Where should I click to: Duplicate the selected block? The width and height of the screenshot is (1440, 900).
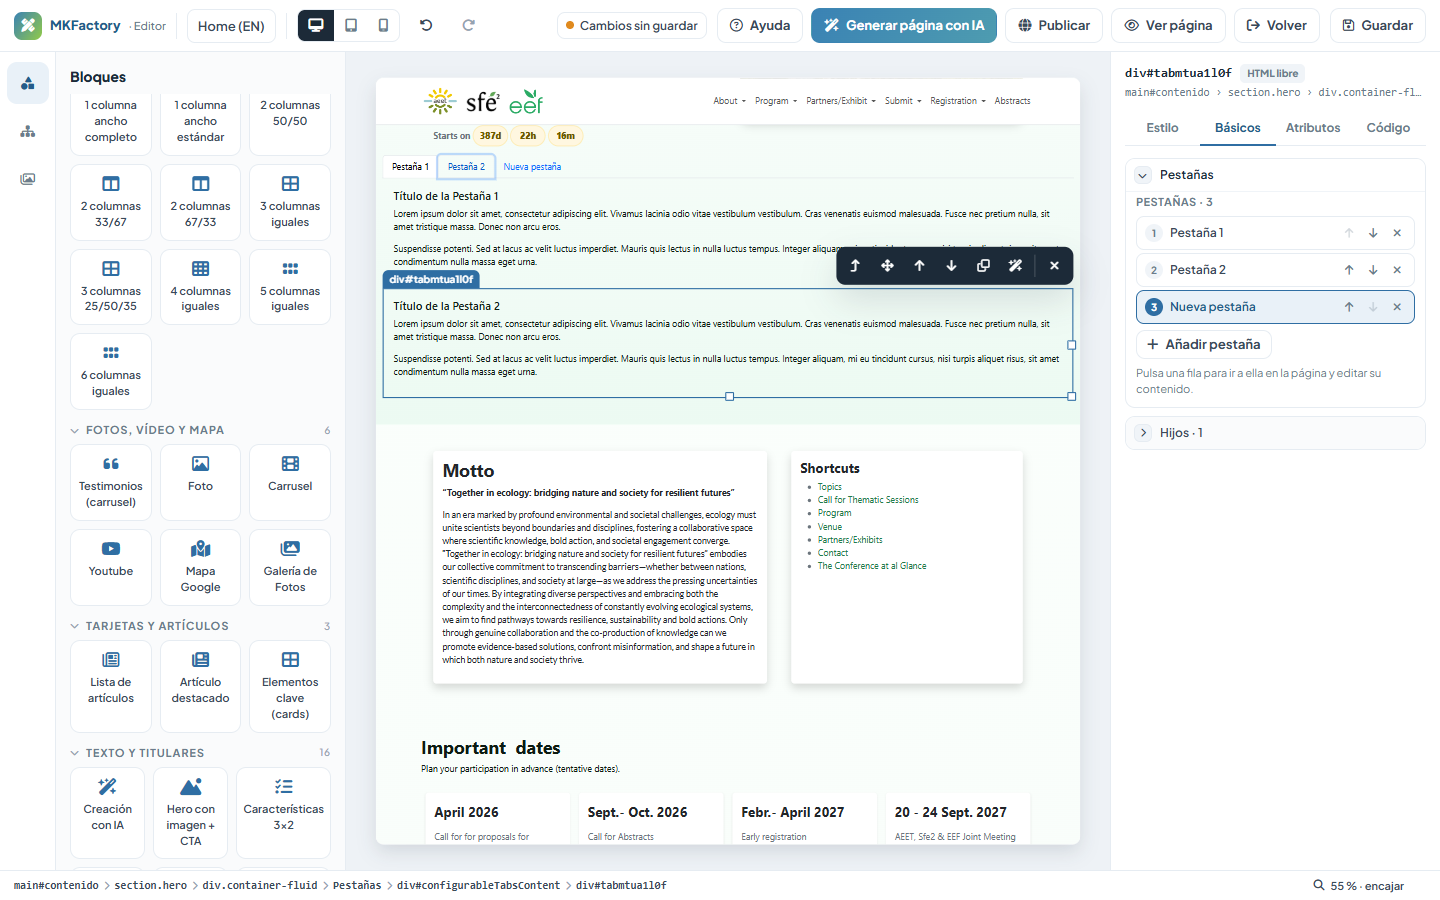pos(983,266)
